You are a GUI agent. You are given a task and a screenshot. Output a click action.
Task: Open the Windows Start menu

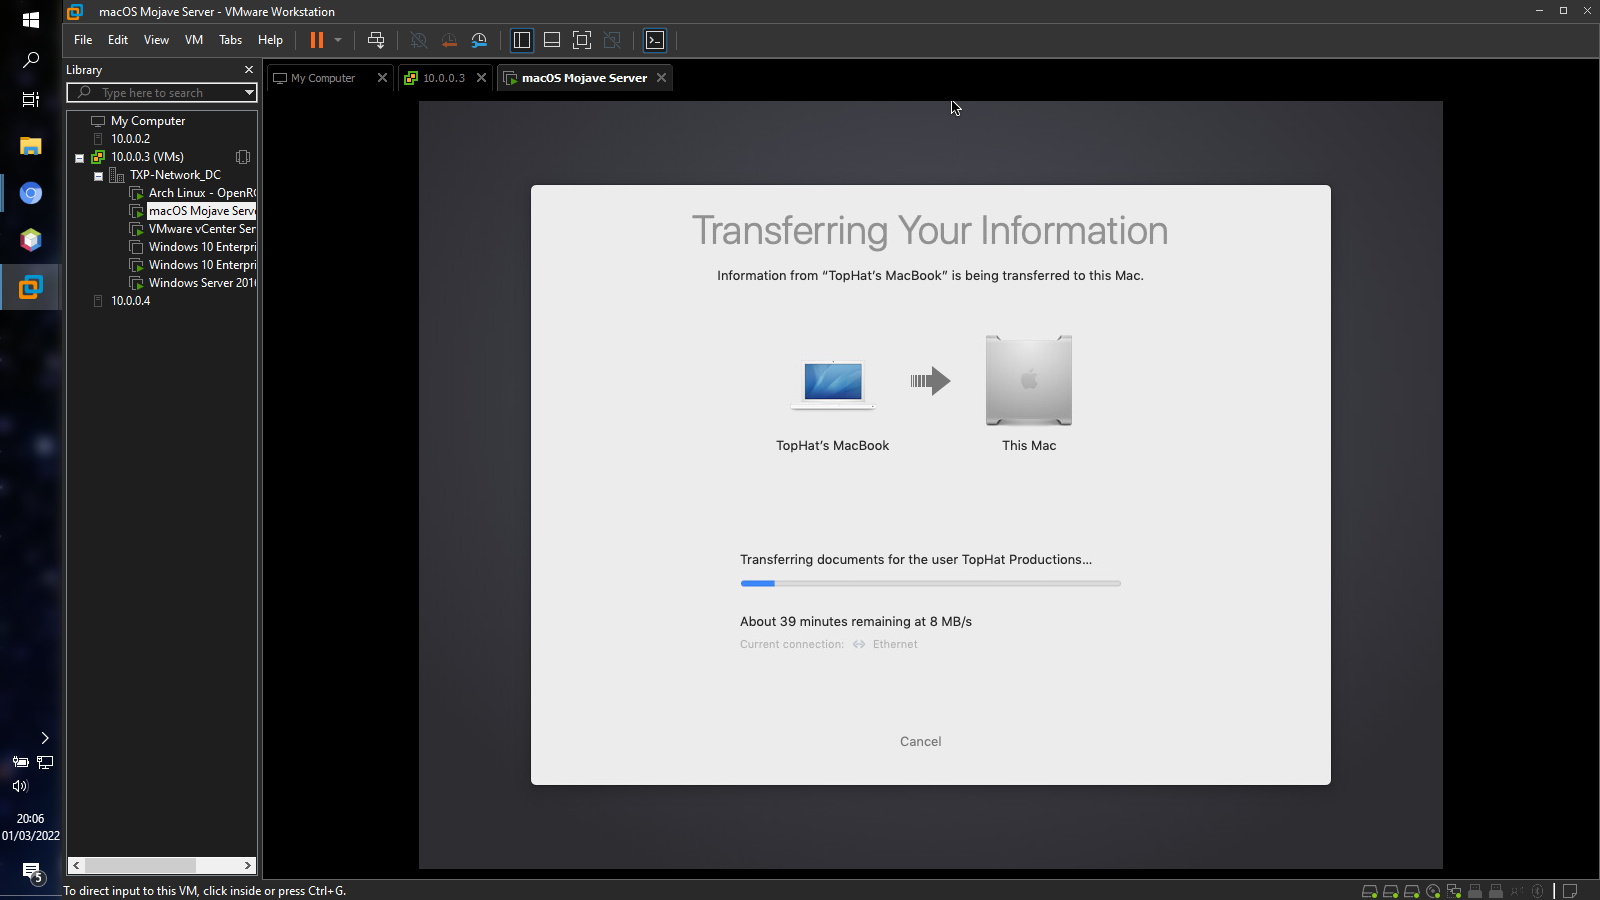[x=31, y=19]
